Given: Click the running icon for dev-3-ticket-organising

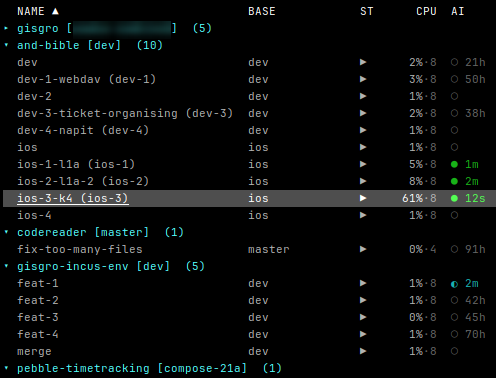Looking at the screenshot, I should [x=363, y=113].
